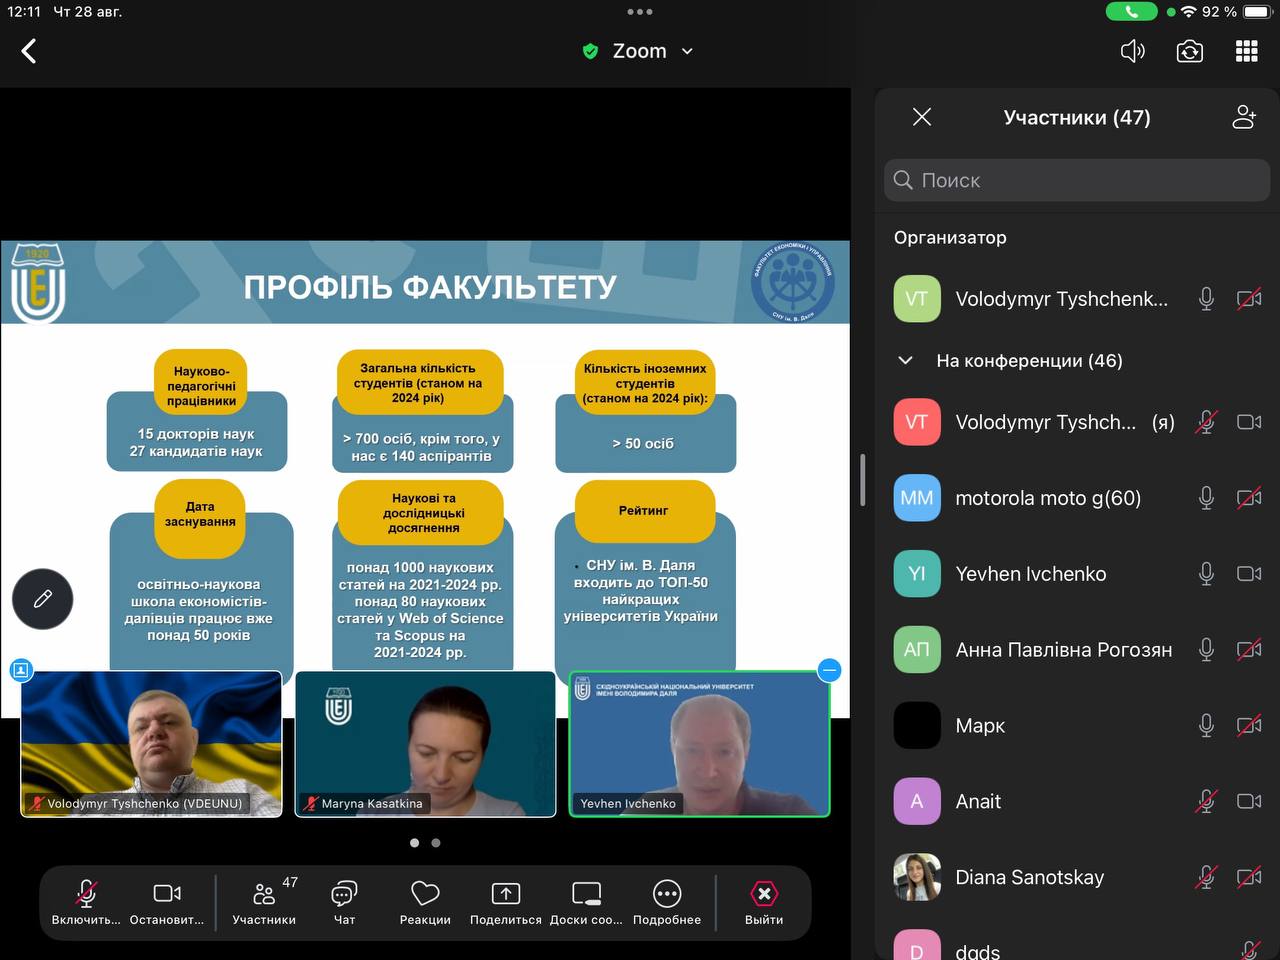Screen dimensions: 1280x960
Task: Tap camera-off icon of Diana Sanotskay
Action: (x=1249, y=877)
